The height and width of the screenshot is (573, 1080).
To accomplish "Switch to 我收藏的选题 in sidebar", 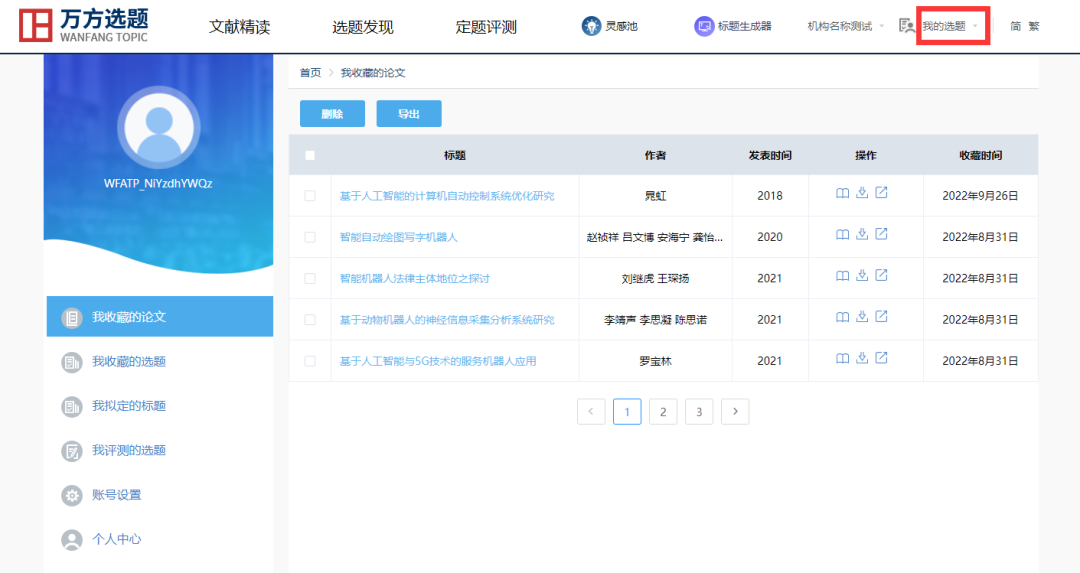I will pos(129,361).
